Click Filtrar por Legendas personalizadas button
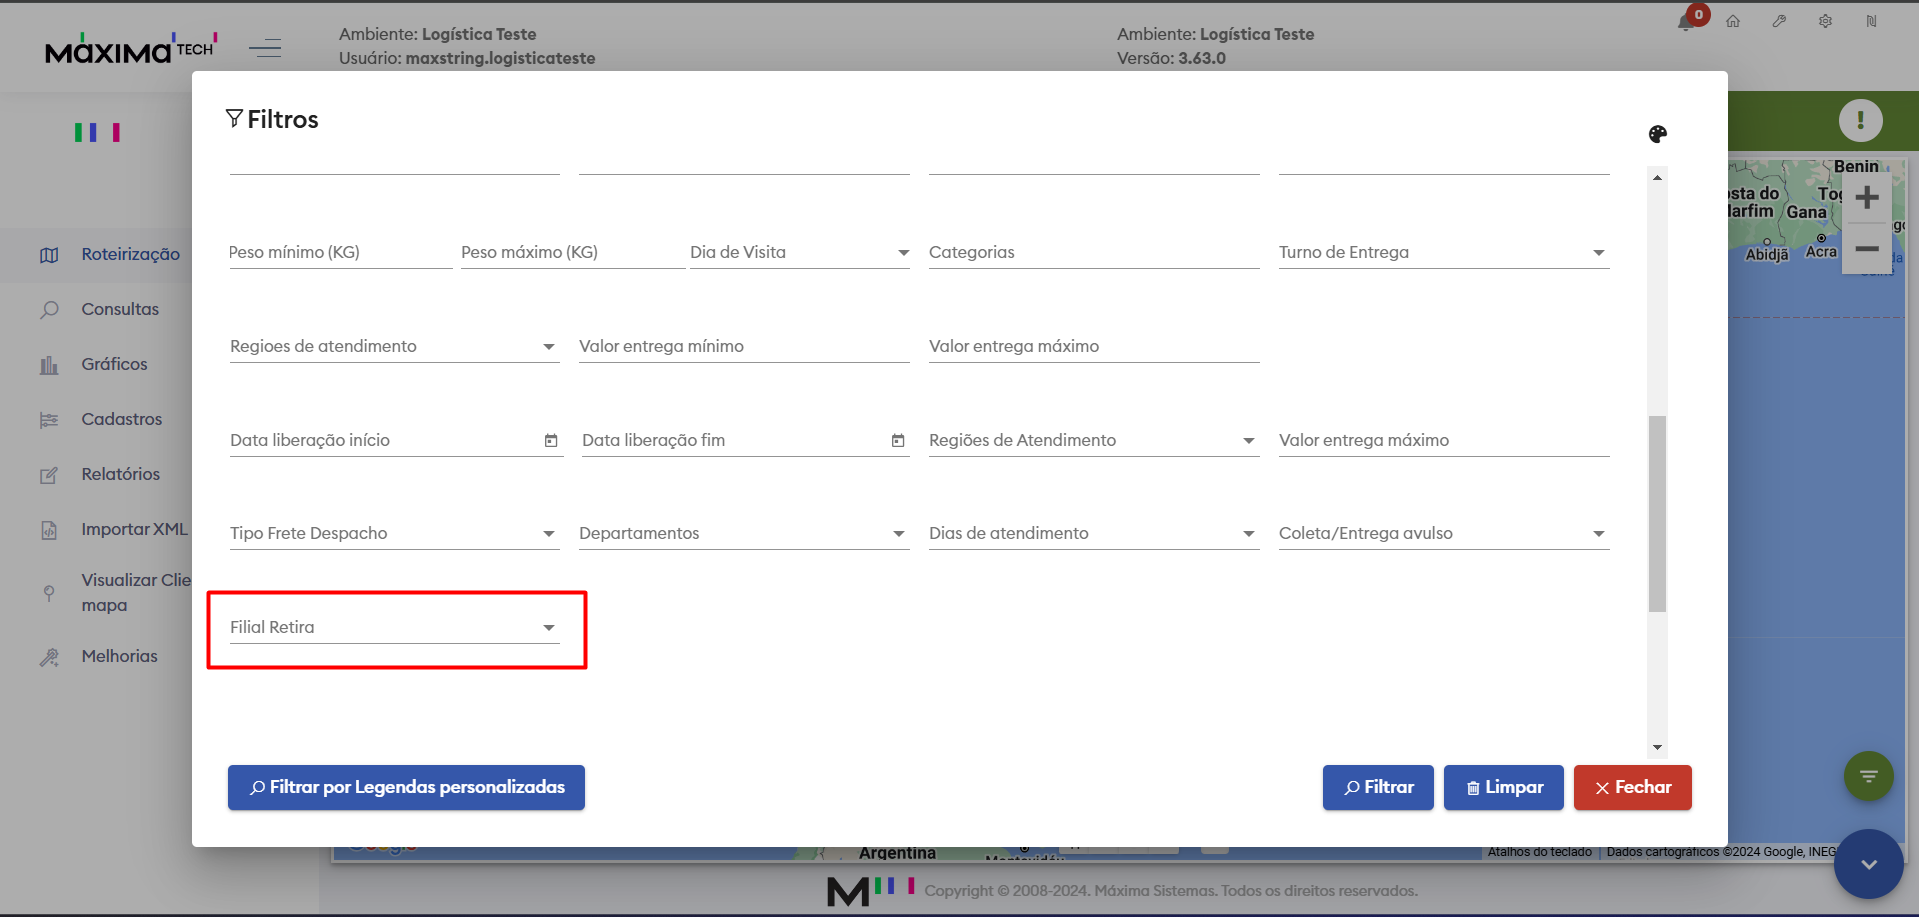The width and height of the screenshot is (1919, 917). pos(406,787)
